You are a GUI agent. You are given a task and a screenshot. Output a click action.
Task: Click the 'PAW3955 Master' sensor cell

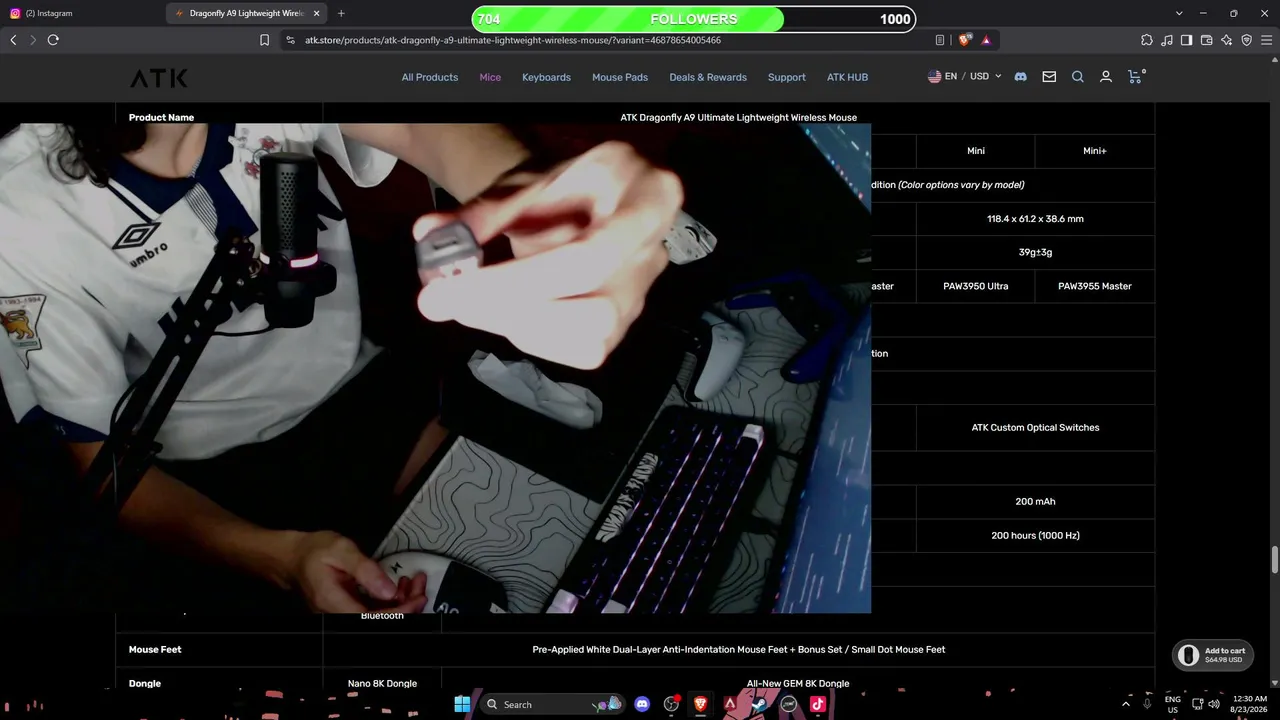tap(1095, 286)
